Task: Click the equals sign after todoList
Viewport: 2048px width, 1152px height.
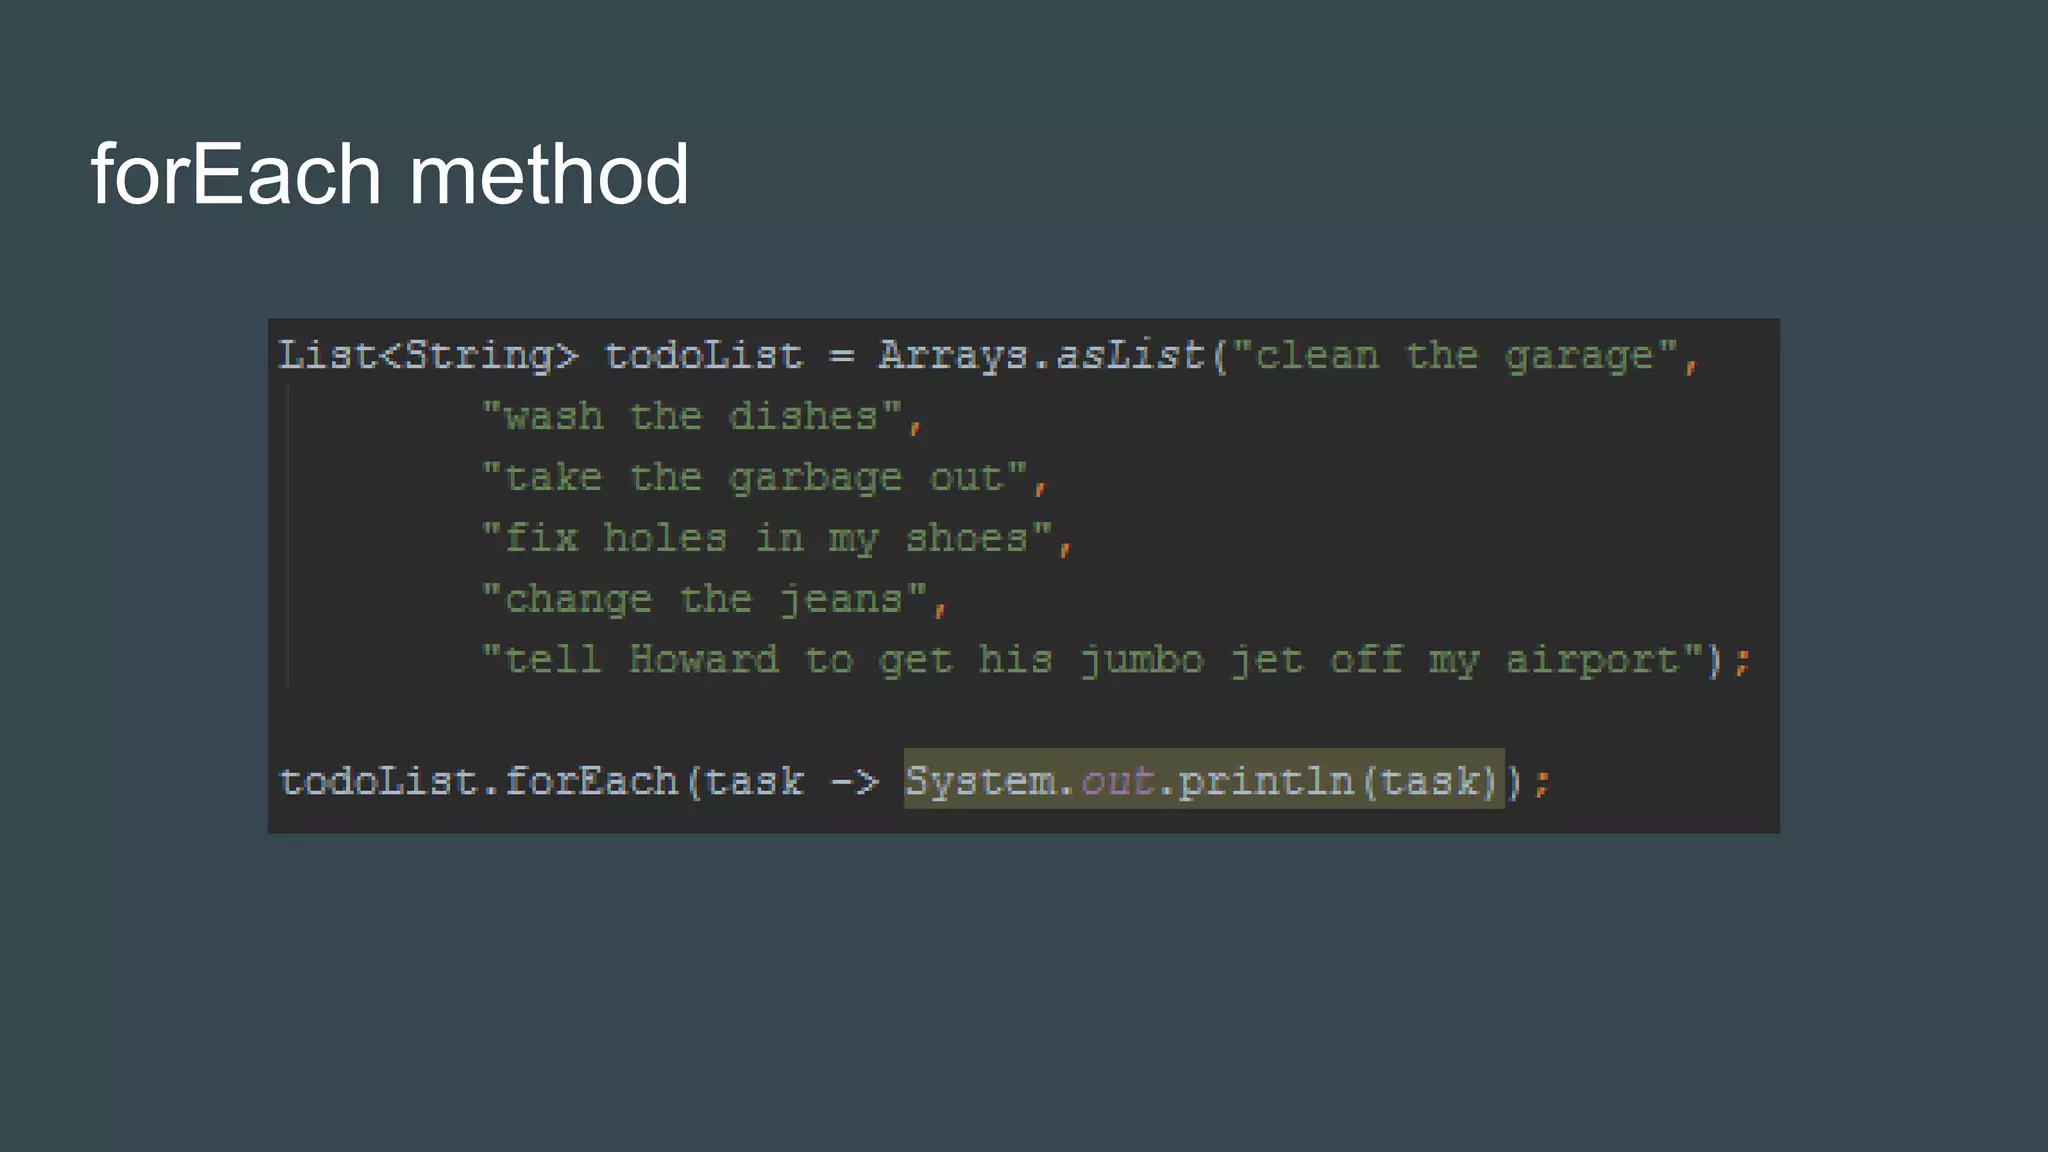Action: 841,356
